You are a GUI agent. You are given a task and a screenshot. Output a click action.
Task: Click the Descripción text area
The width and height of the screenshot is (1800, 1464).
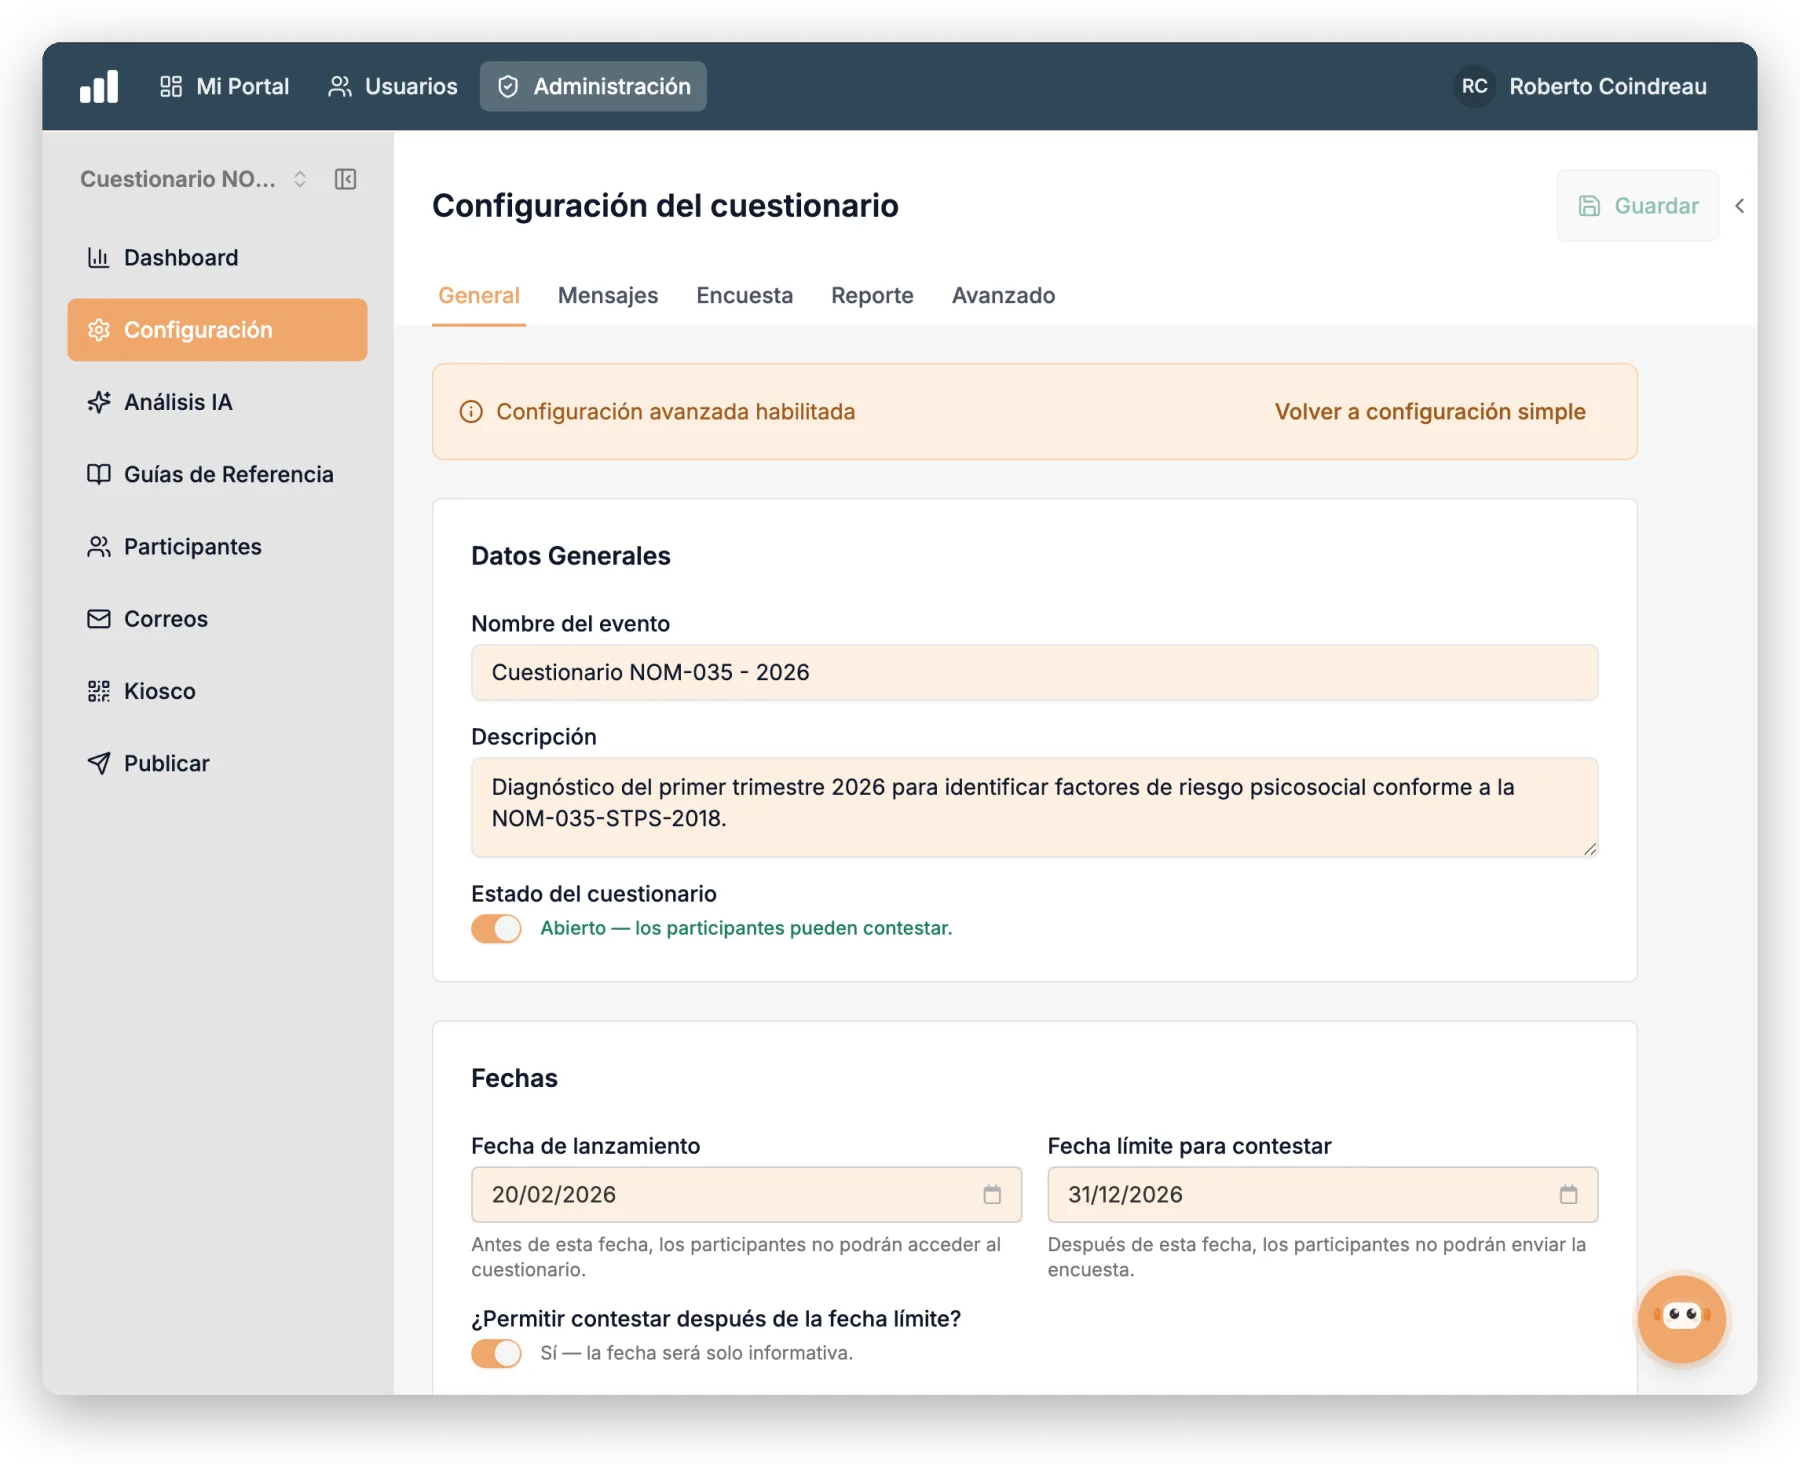pyautogui.click(x=1034, y=807)
